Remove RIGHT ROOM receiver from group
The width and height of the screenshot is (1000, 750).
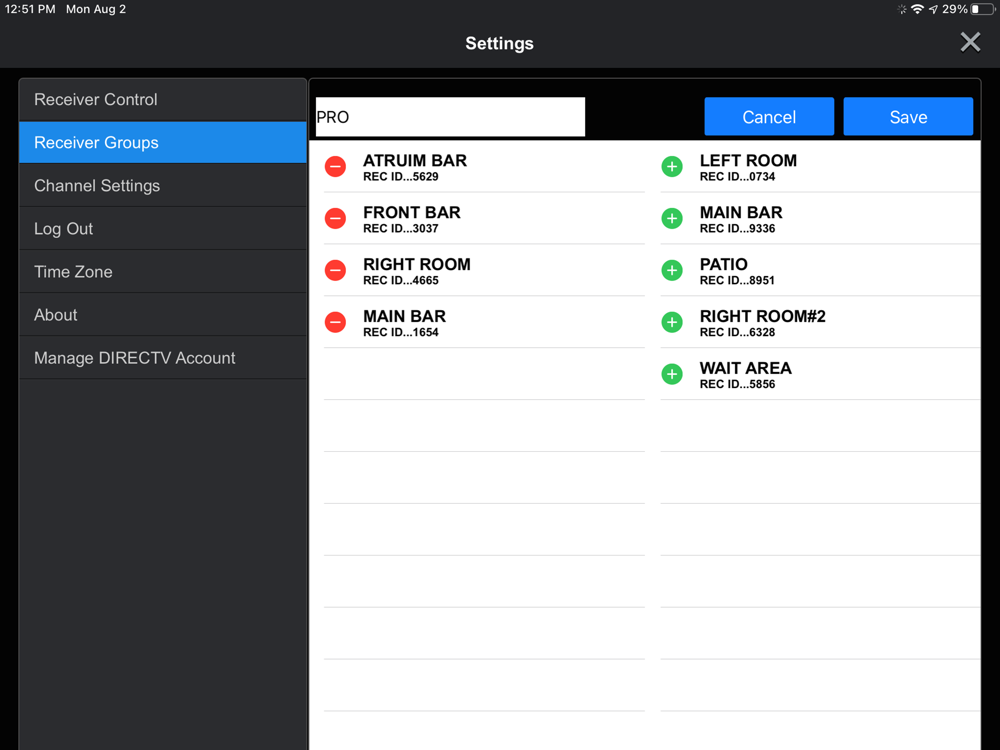335,270
